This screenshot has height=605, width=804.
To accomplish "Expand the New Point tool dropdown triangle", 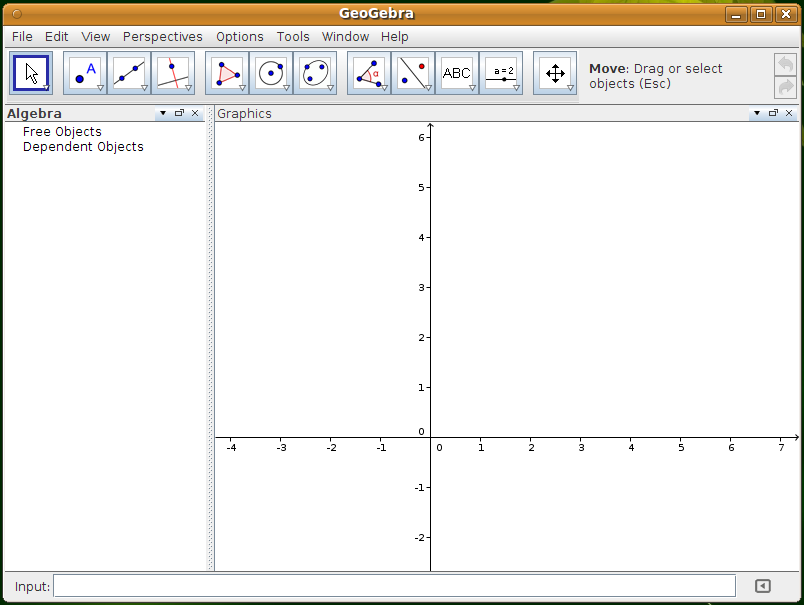I will pyautogui.click(x=100, y=88).
